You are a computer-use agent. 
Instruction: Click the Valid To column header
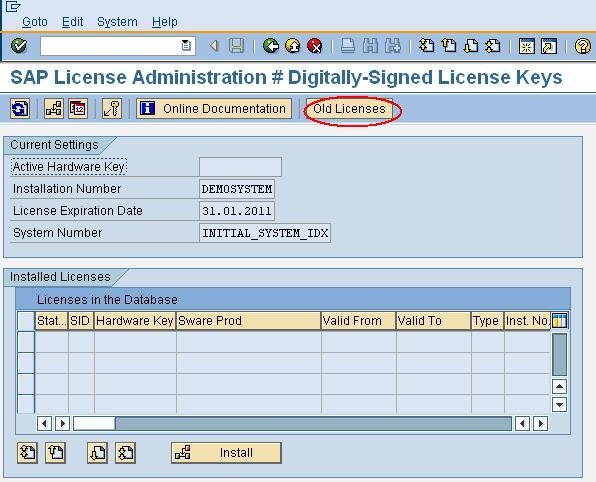click(434, 321)
